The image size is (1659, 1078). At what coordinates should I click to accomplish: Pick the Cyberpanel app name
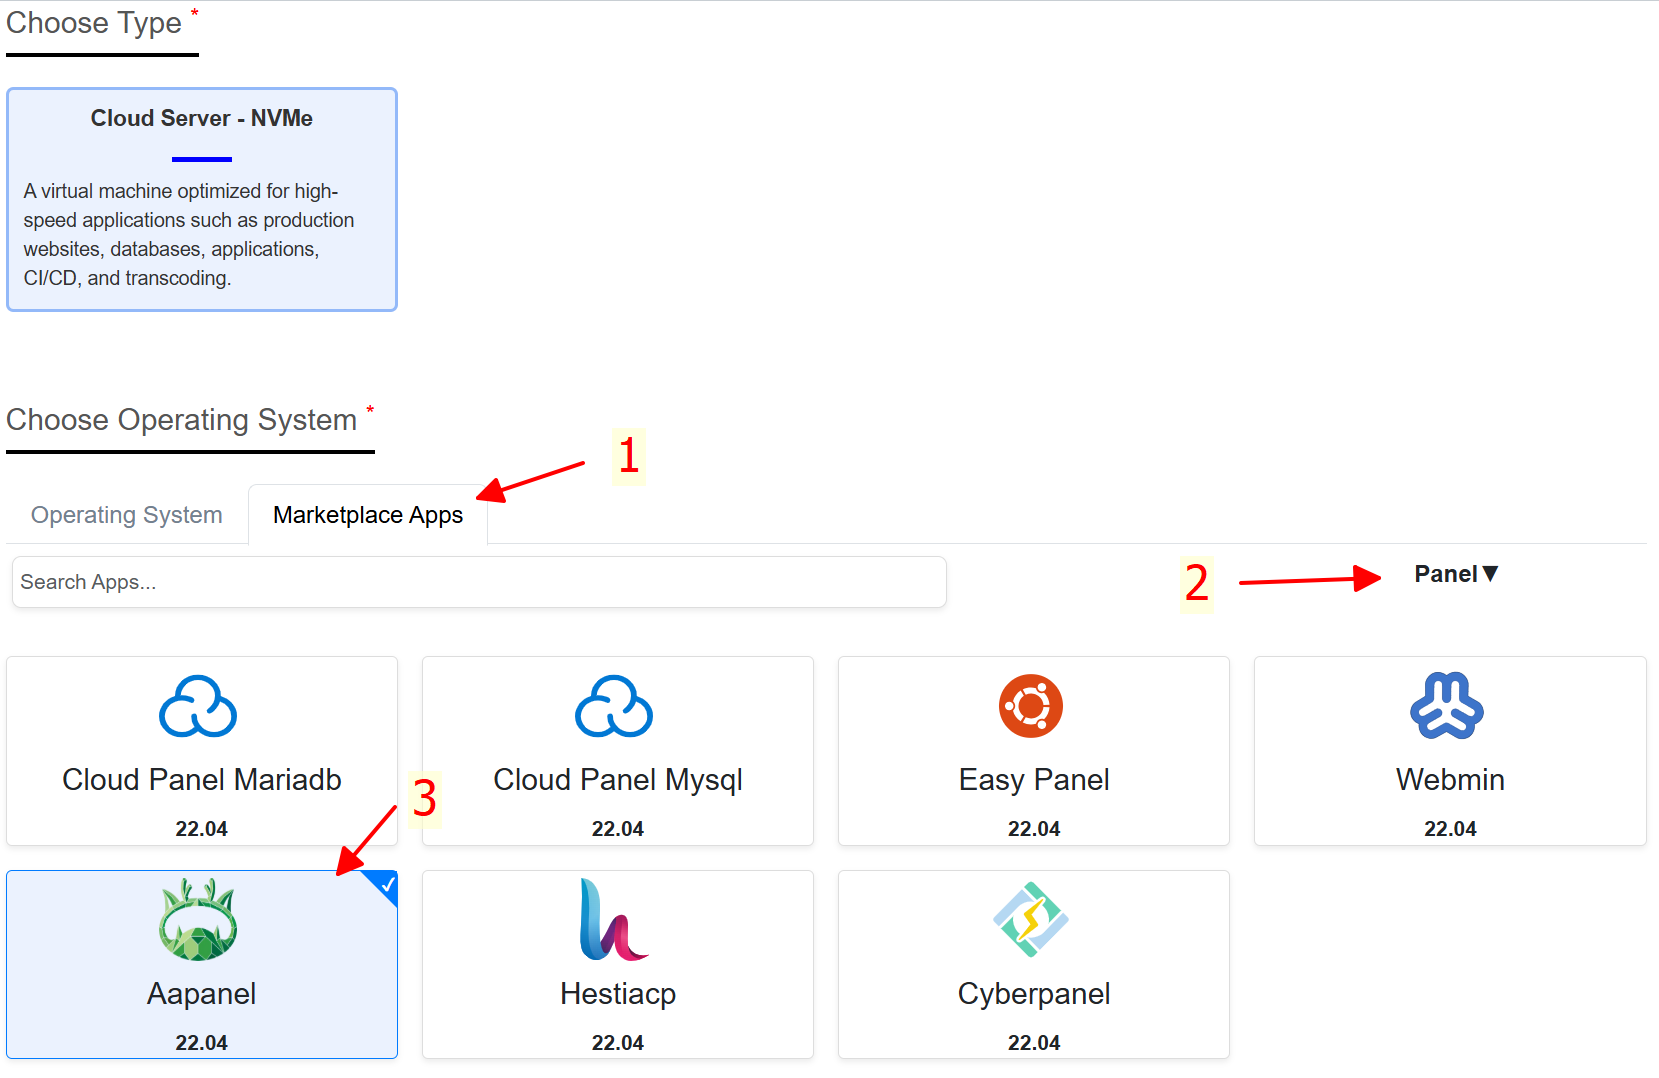(x=1034, y=994)
